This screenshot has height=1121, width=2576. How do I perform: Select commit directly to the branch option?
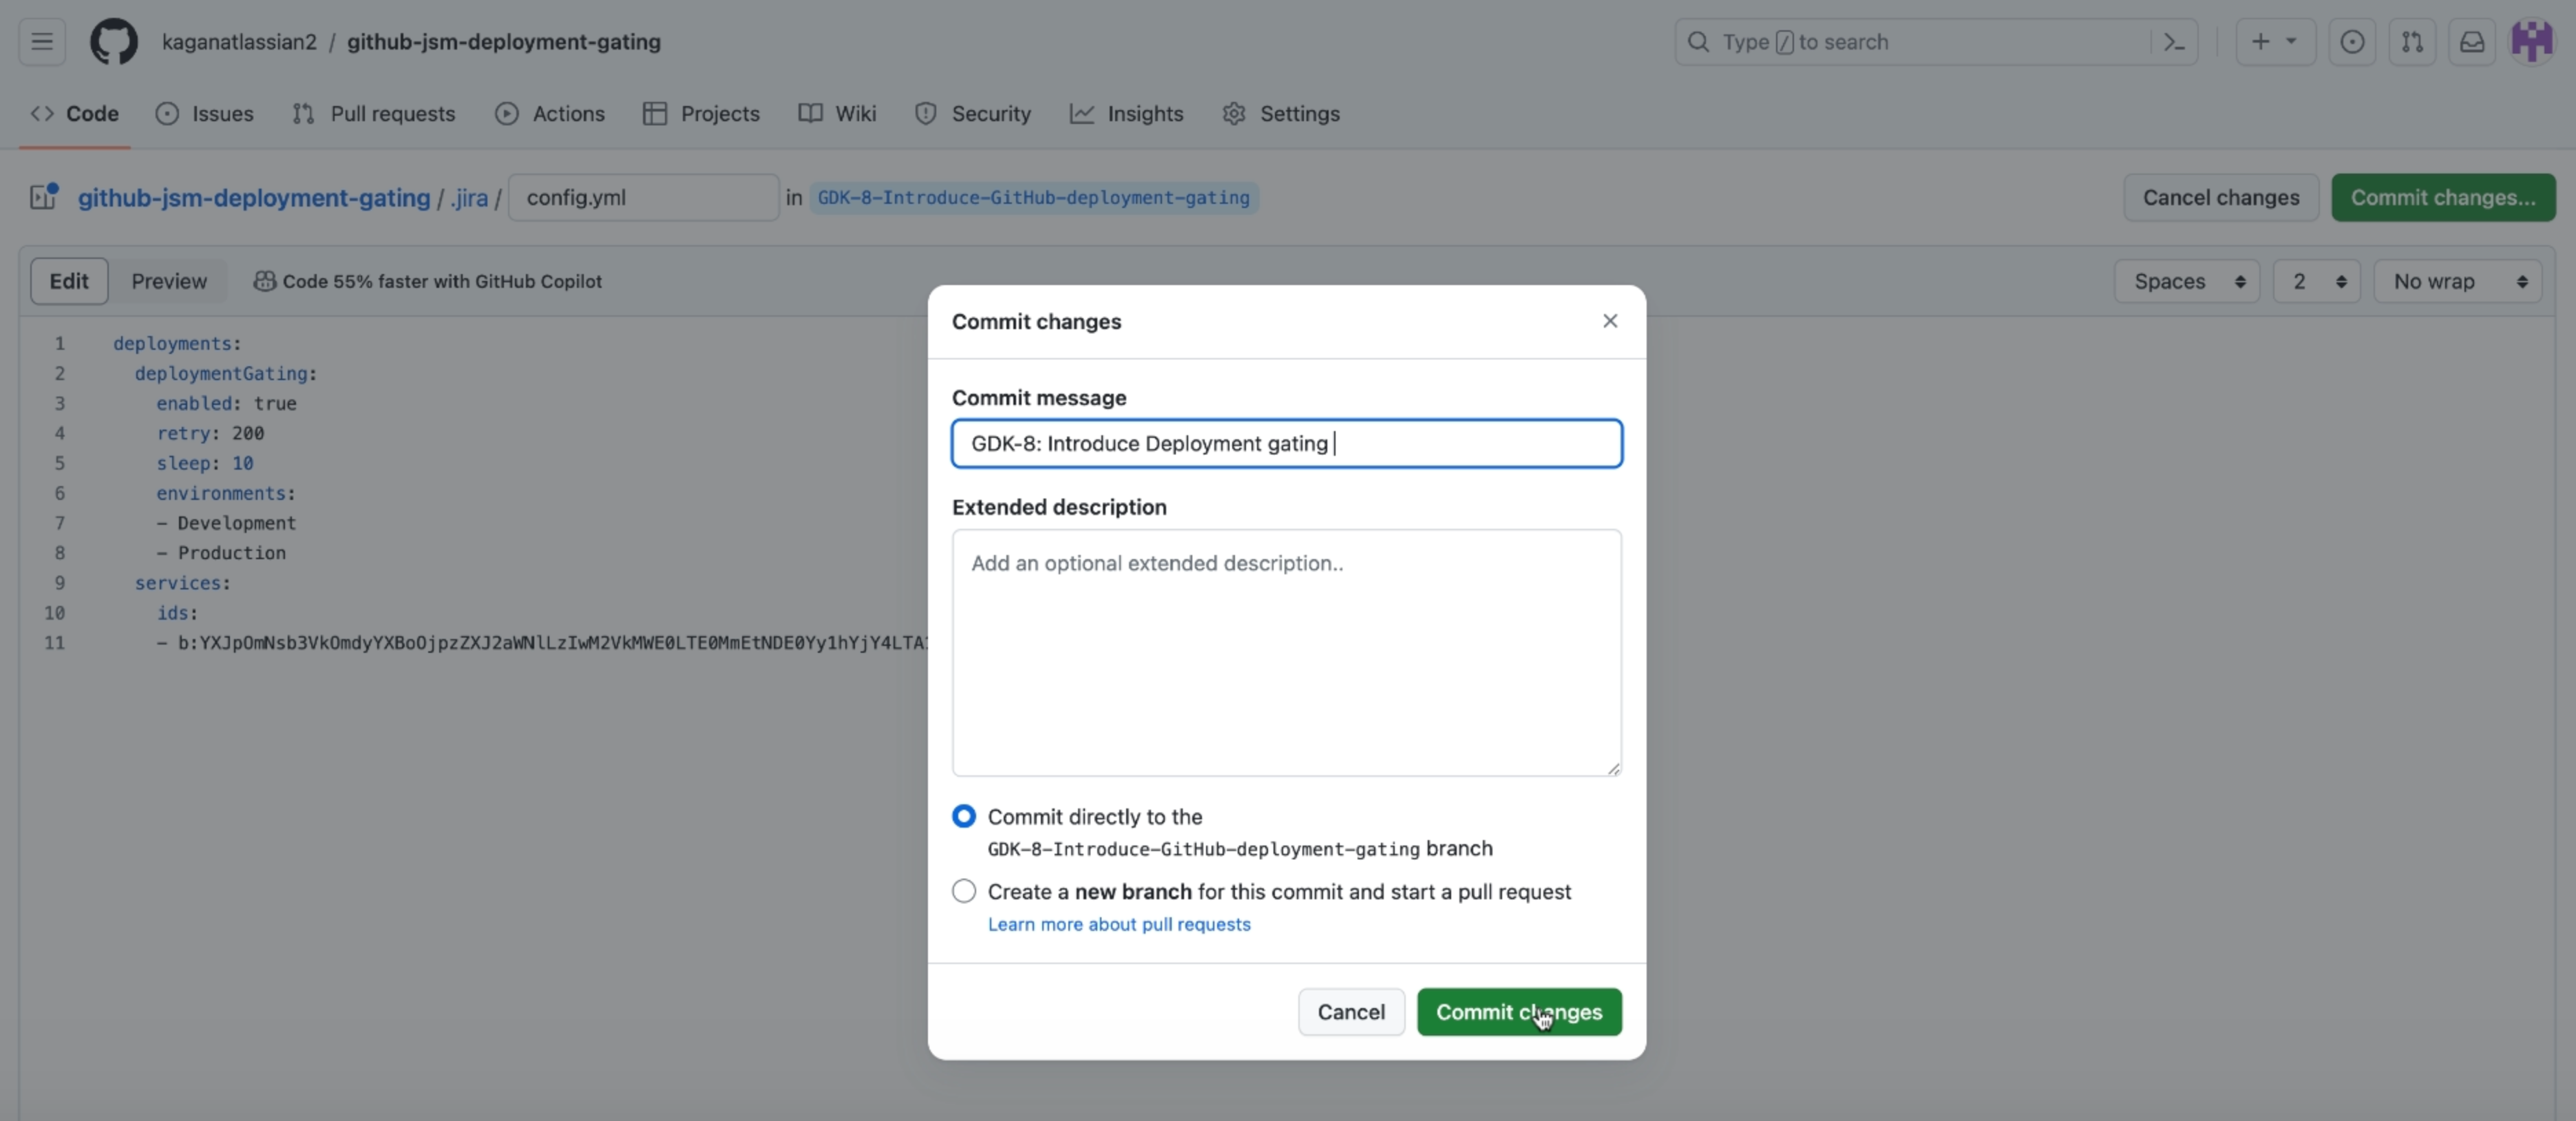(x=963, y=816)
